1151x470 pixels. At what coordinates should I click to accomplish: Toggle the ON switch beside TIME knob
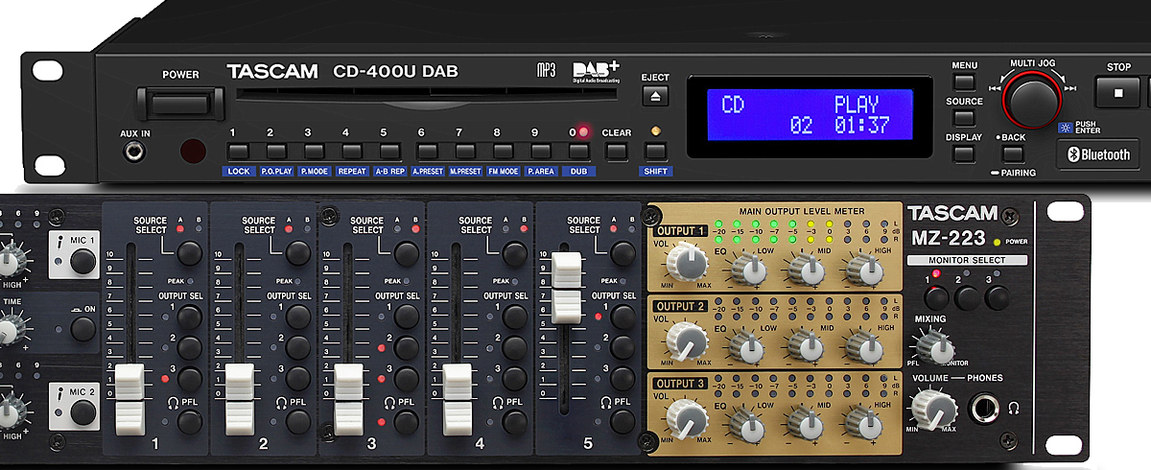pos(83,329)
